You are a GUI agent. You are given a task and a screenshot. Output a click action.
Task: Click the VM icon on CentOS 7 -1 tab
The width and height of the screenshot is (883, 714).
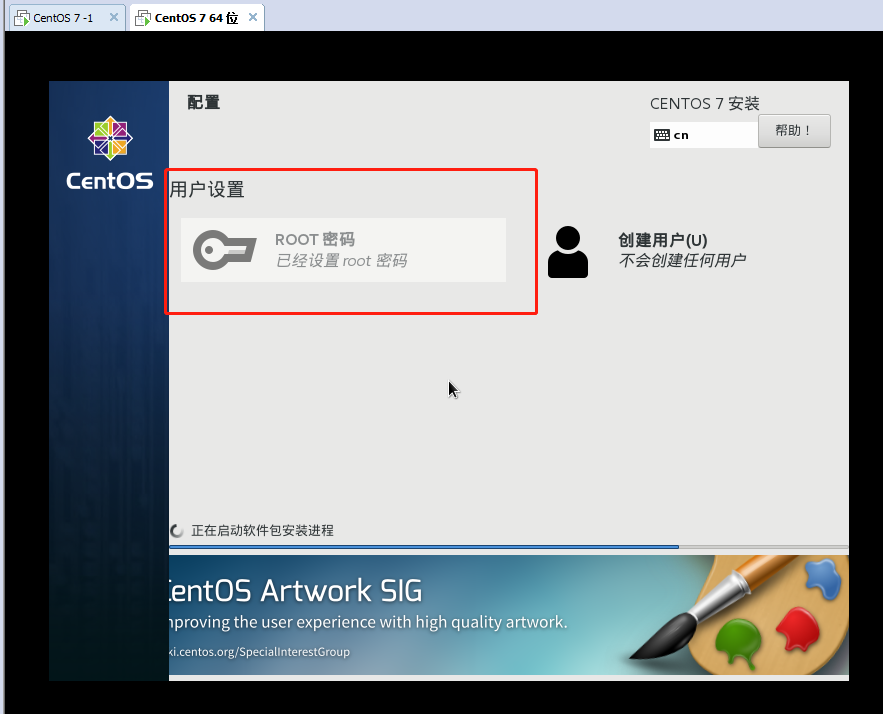22,18
